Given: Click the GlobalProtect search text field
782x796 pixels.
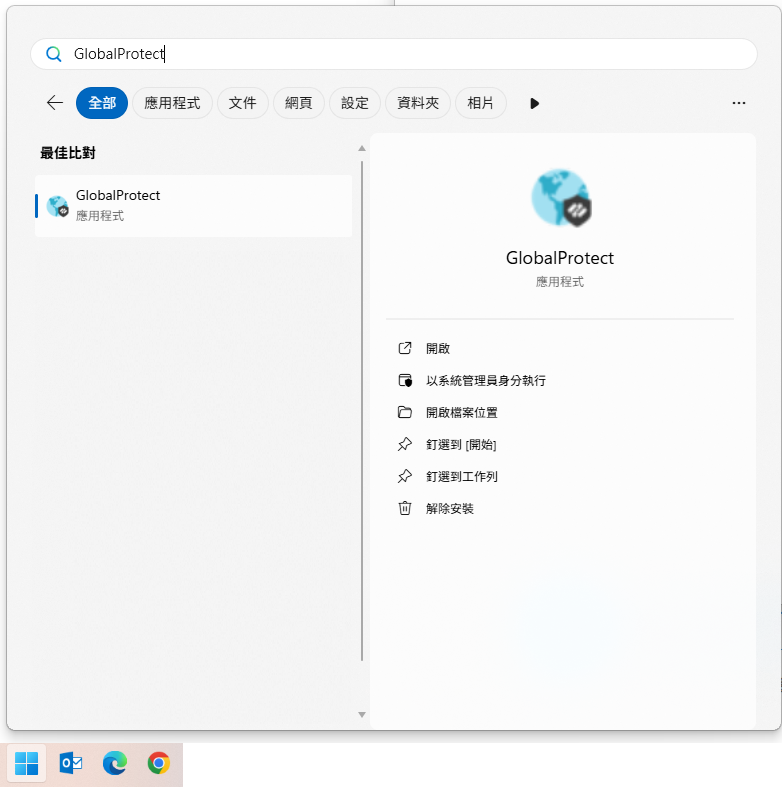Looking at the screenshot, I should click(400, 54).
